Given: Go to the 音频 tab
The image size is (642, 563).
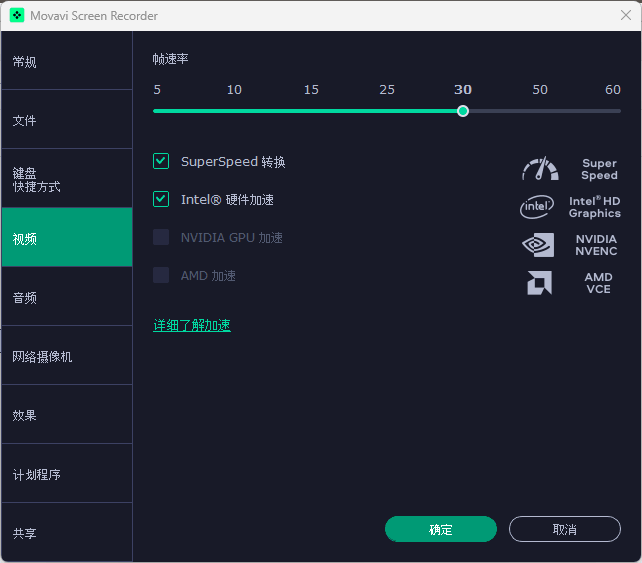Looking at the screenshot, I should [x=67, y=297].
